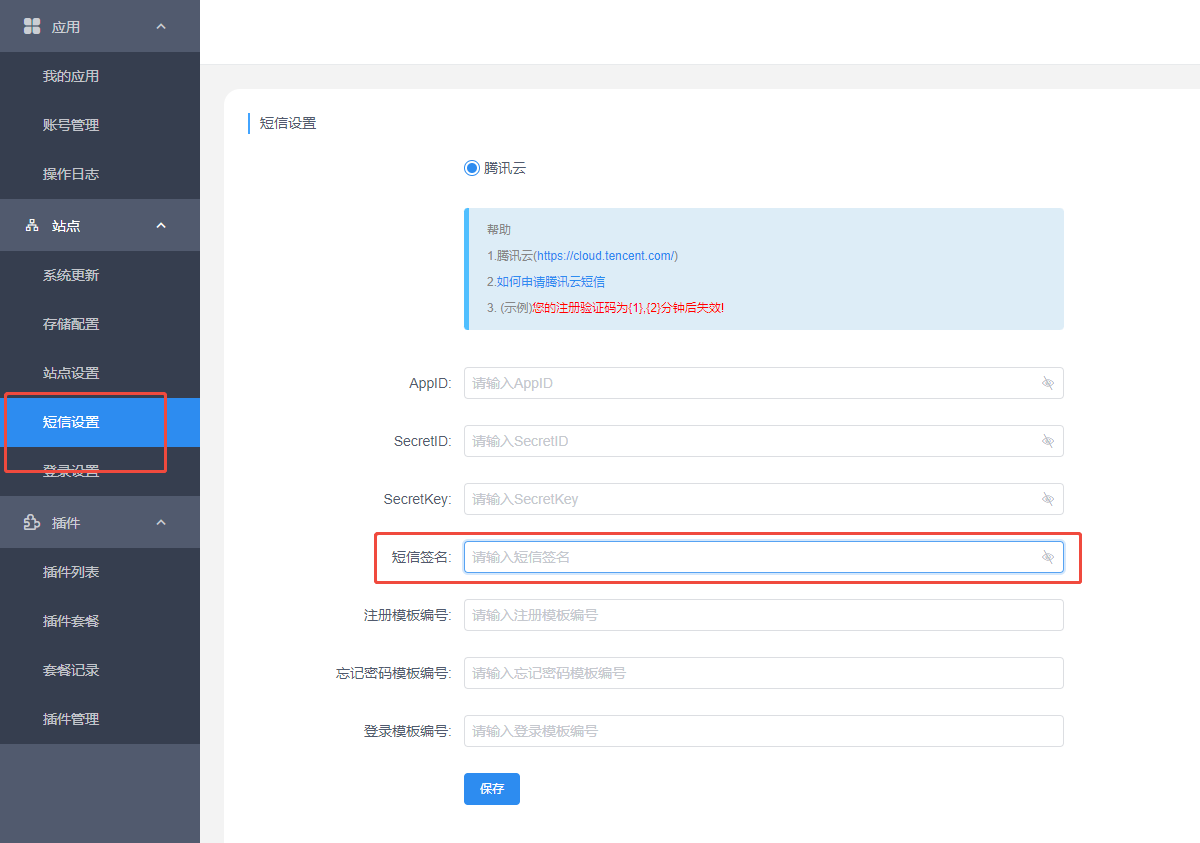Screen dimensions: 1200x843
Task: Collapse the 站点 section chevron
Action: click(161, 226)
